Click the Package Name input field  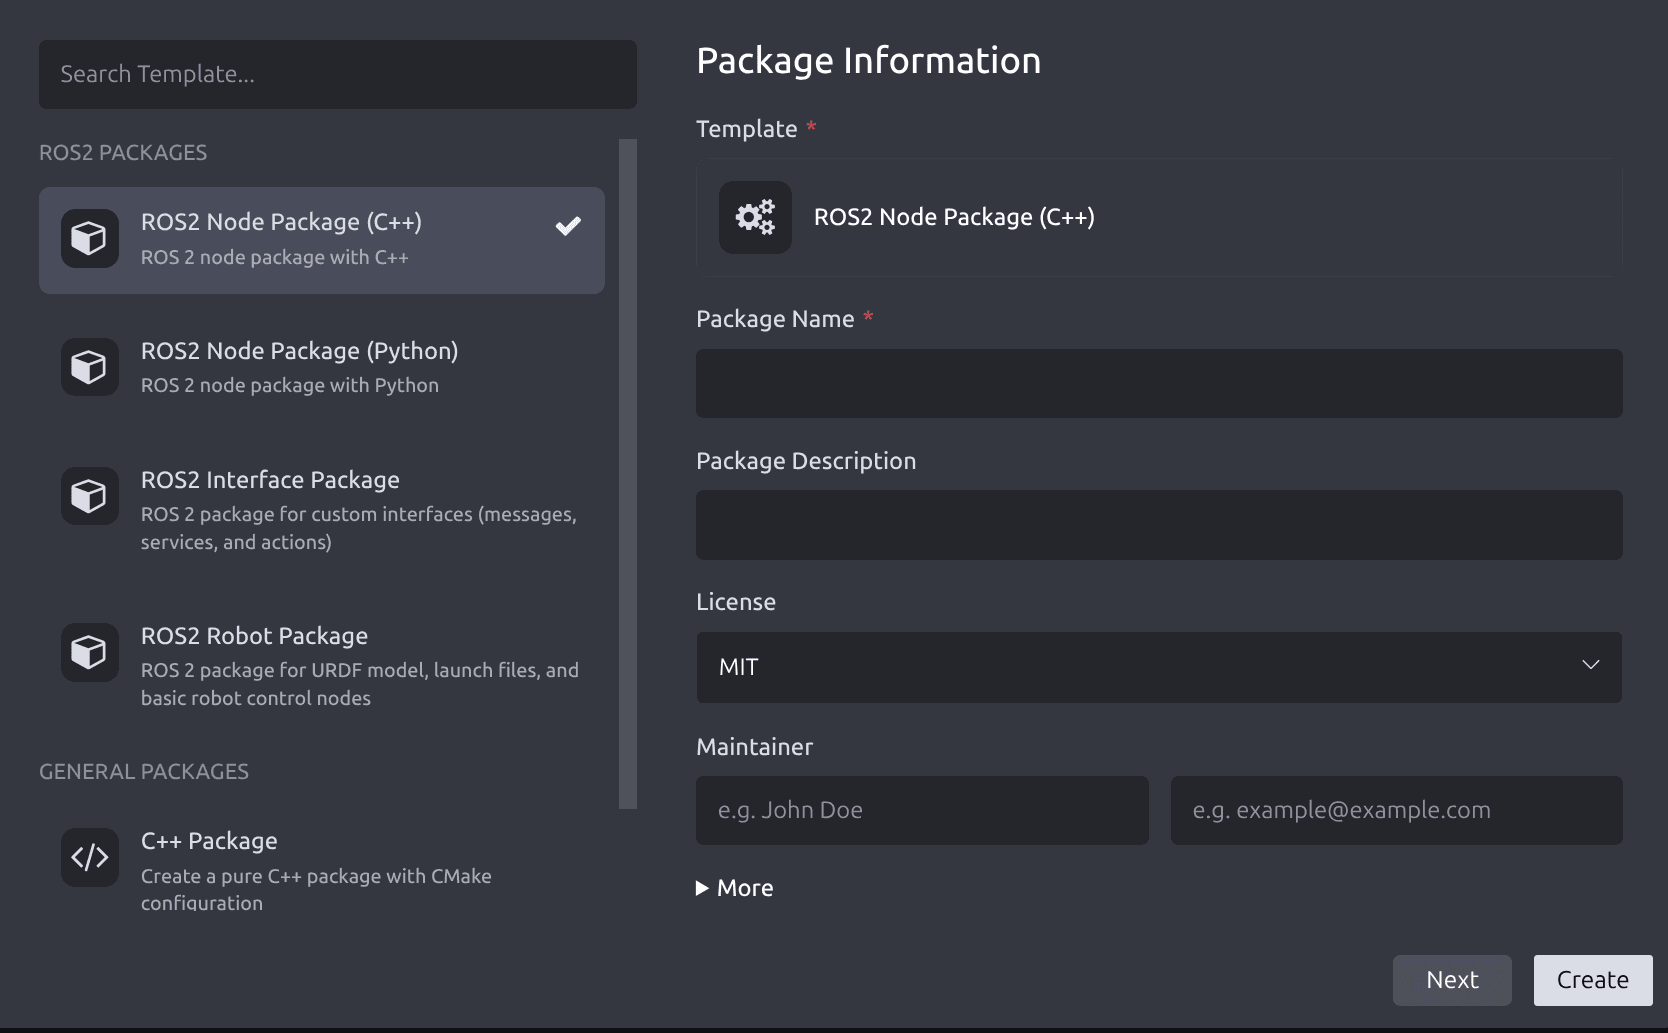point(1158,384)
